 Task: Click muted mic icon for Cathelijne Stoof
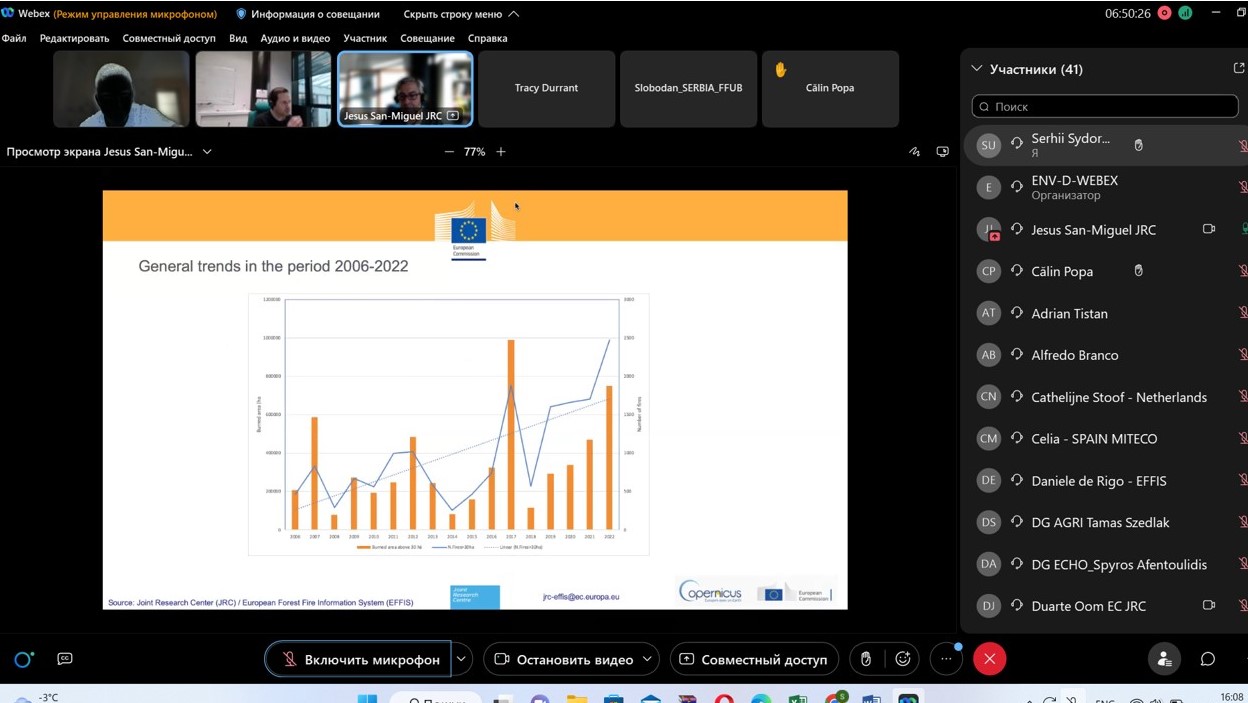(x=1243, y=397)
